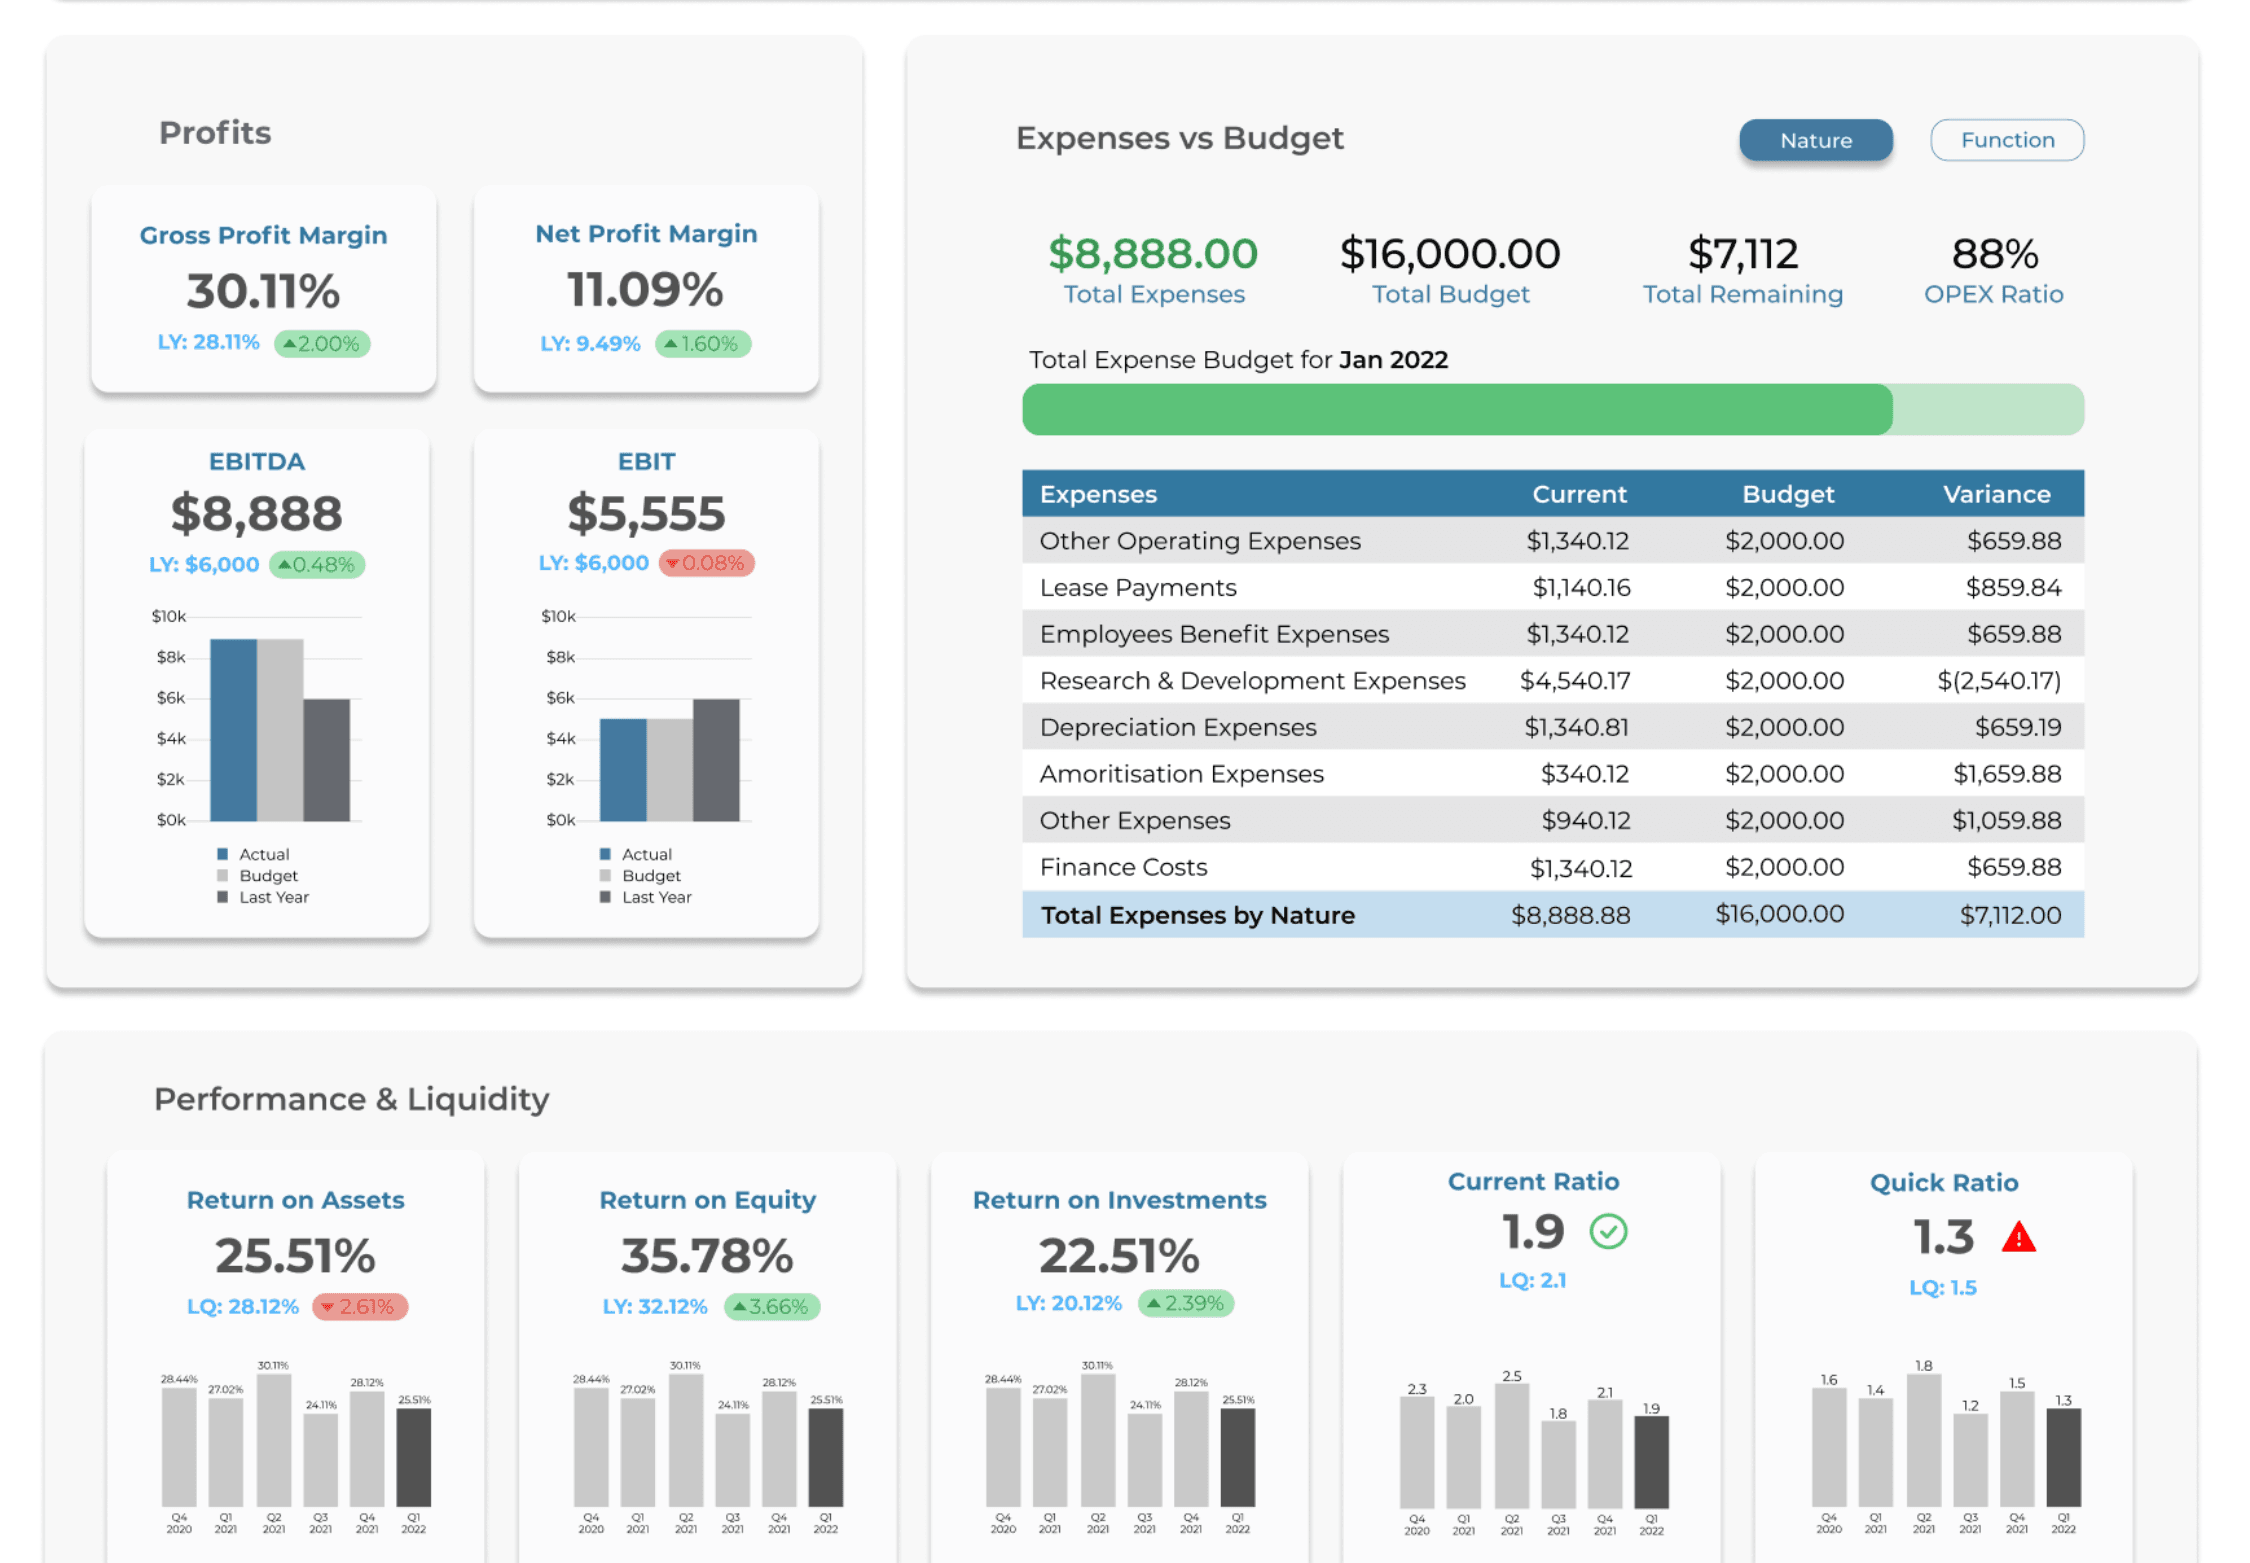Click the Current Ratio green checkmark icon
Viewport: 2250px width, 1563px height.
click(1608, 1231)
